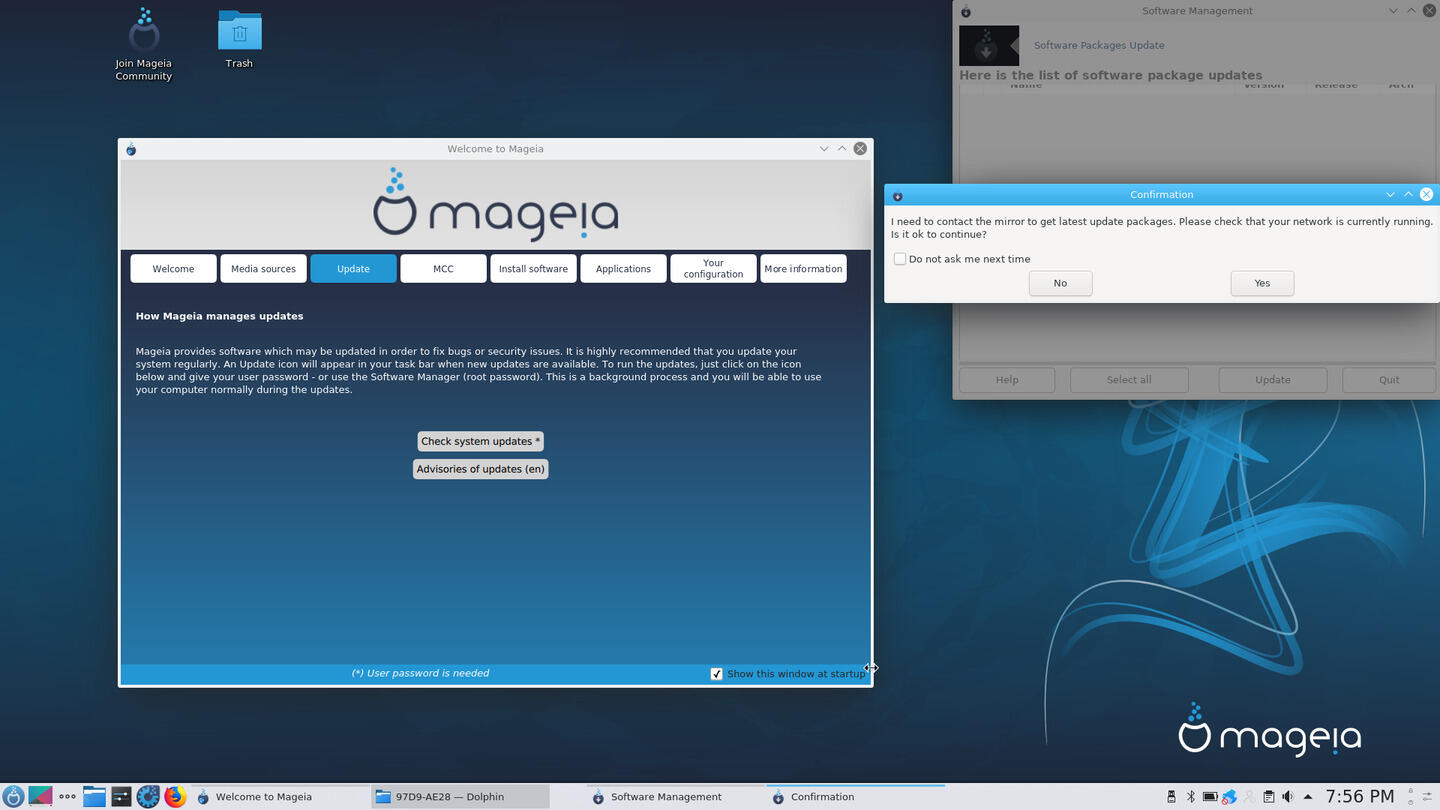Maximize the Software Management window
Viewport: 1440px width, 810px height.
point(1411,11)
